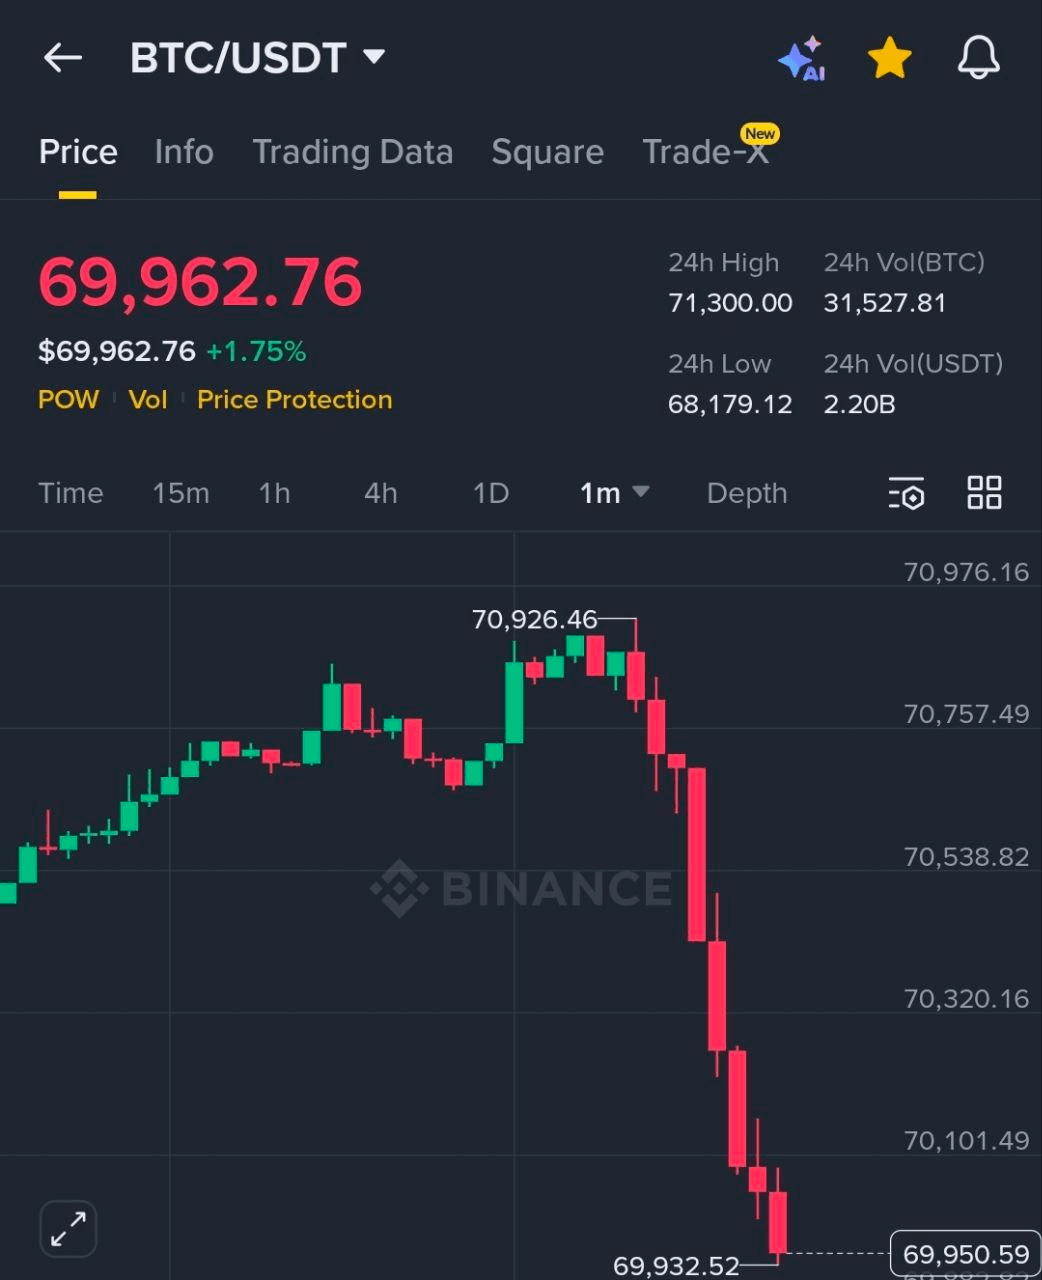Image resolution: width=1042 pixels, height=1280 pixels.
Task: Open chart indicator settings icon
Action: [906, 493]
